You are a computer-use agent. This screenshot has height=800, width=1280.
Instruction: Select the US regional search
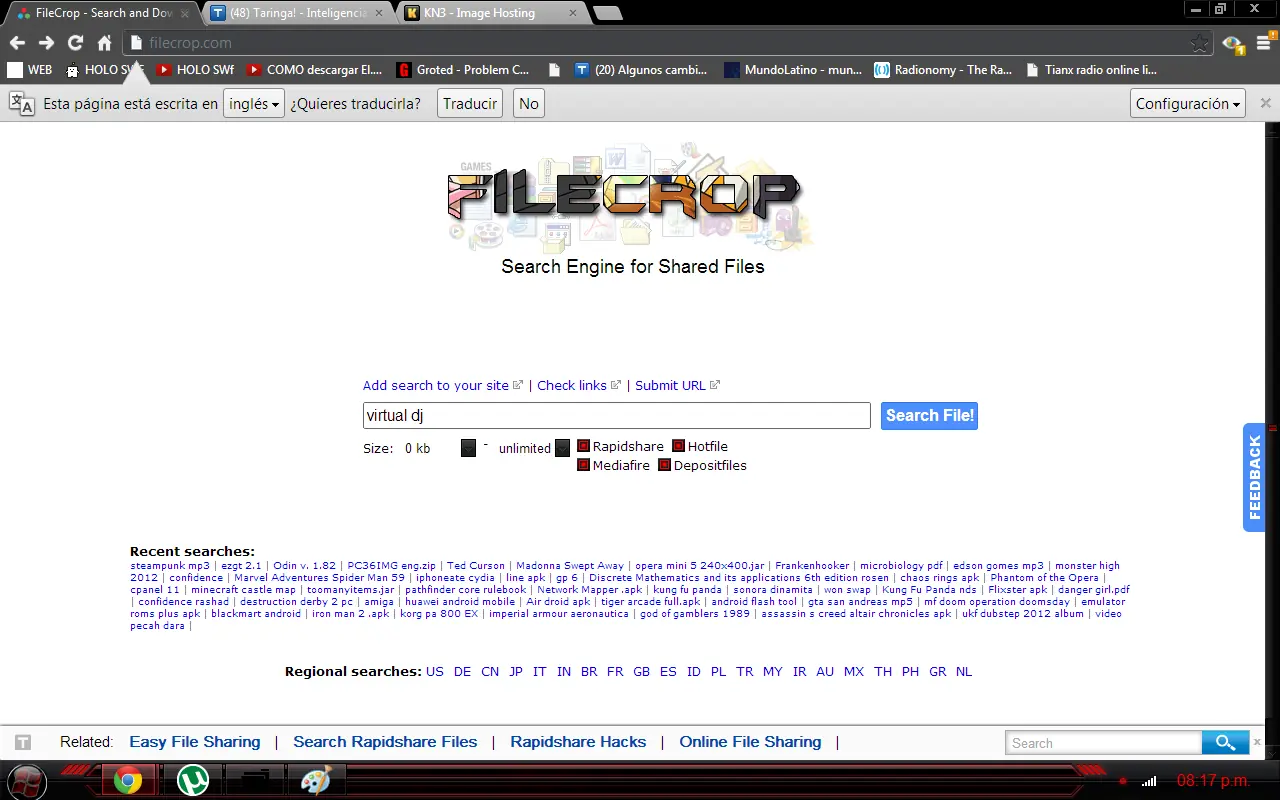tap(435, 672)
